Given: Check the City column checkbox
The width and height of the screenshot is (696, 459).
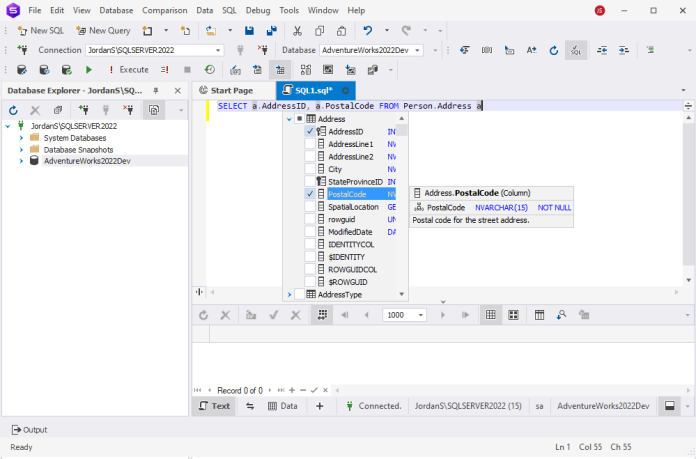Looking at the screenshot, I should (310, 169).
